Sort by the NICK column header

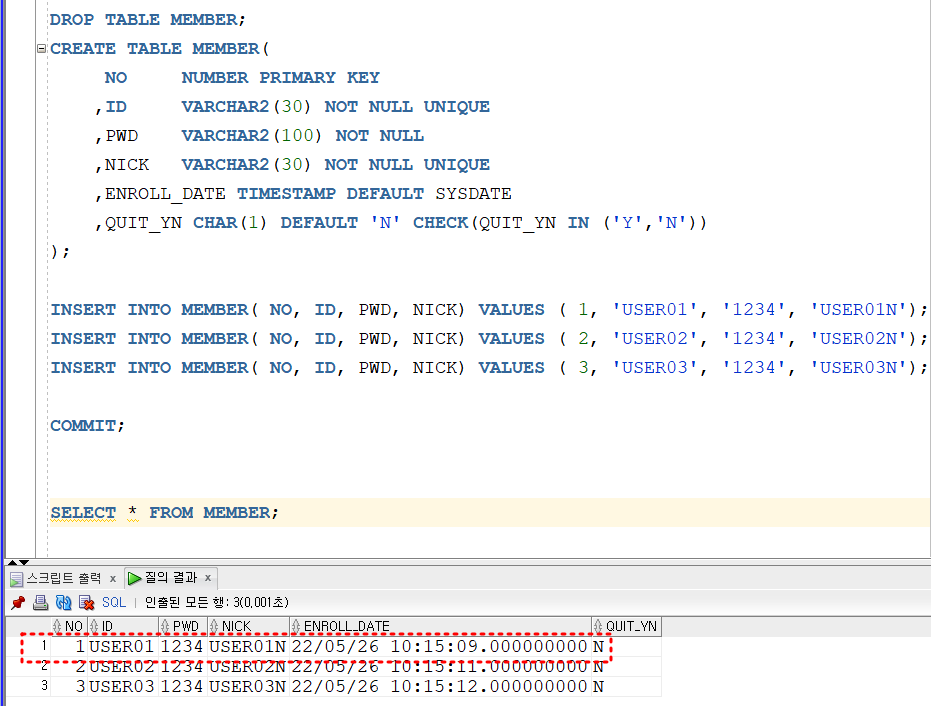click(x=249, y=626)
